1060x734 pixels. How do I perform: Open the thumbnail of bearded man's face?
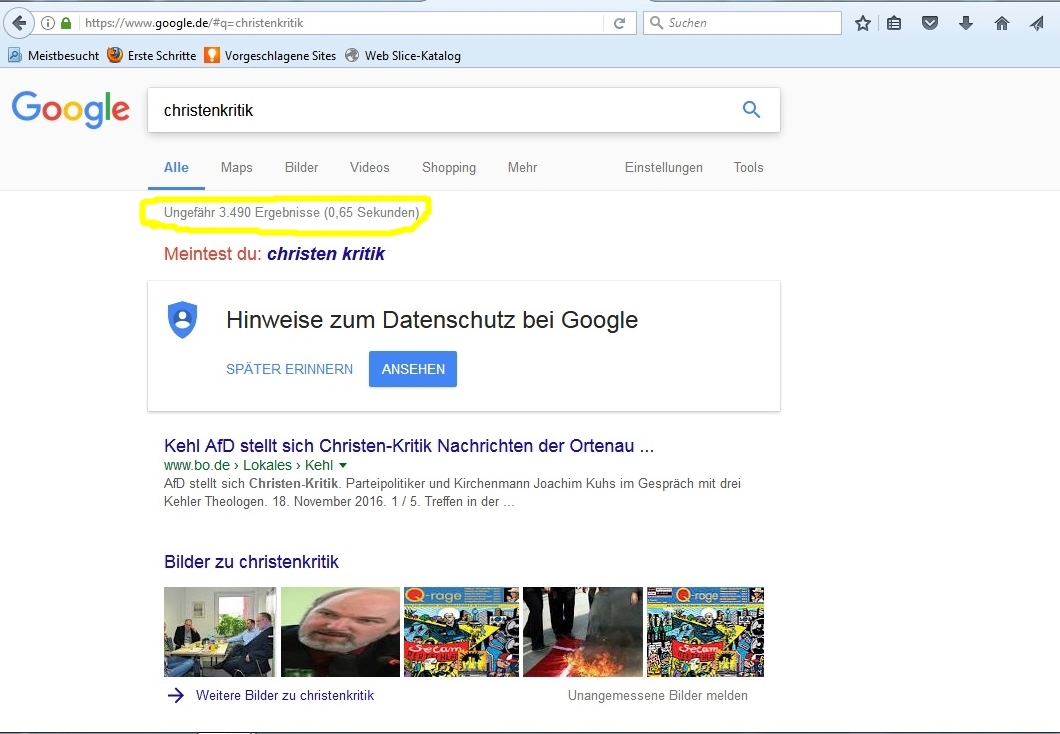tap(340, 632)
